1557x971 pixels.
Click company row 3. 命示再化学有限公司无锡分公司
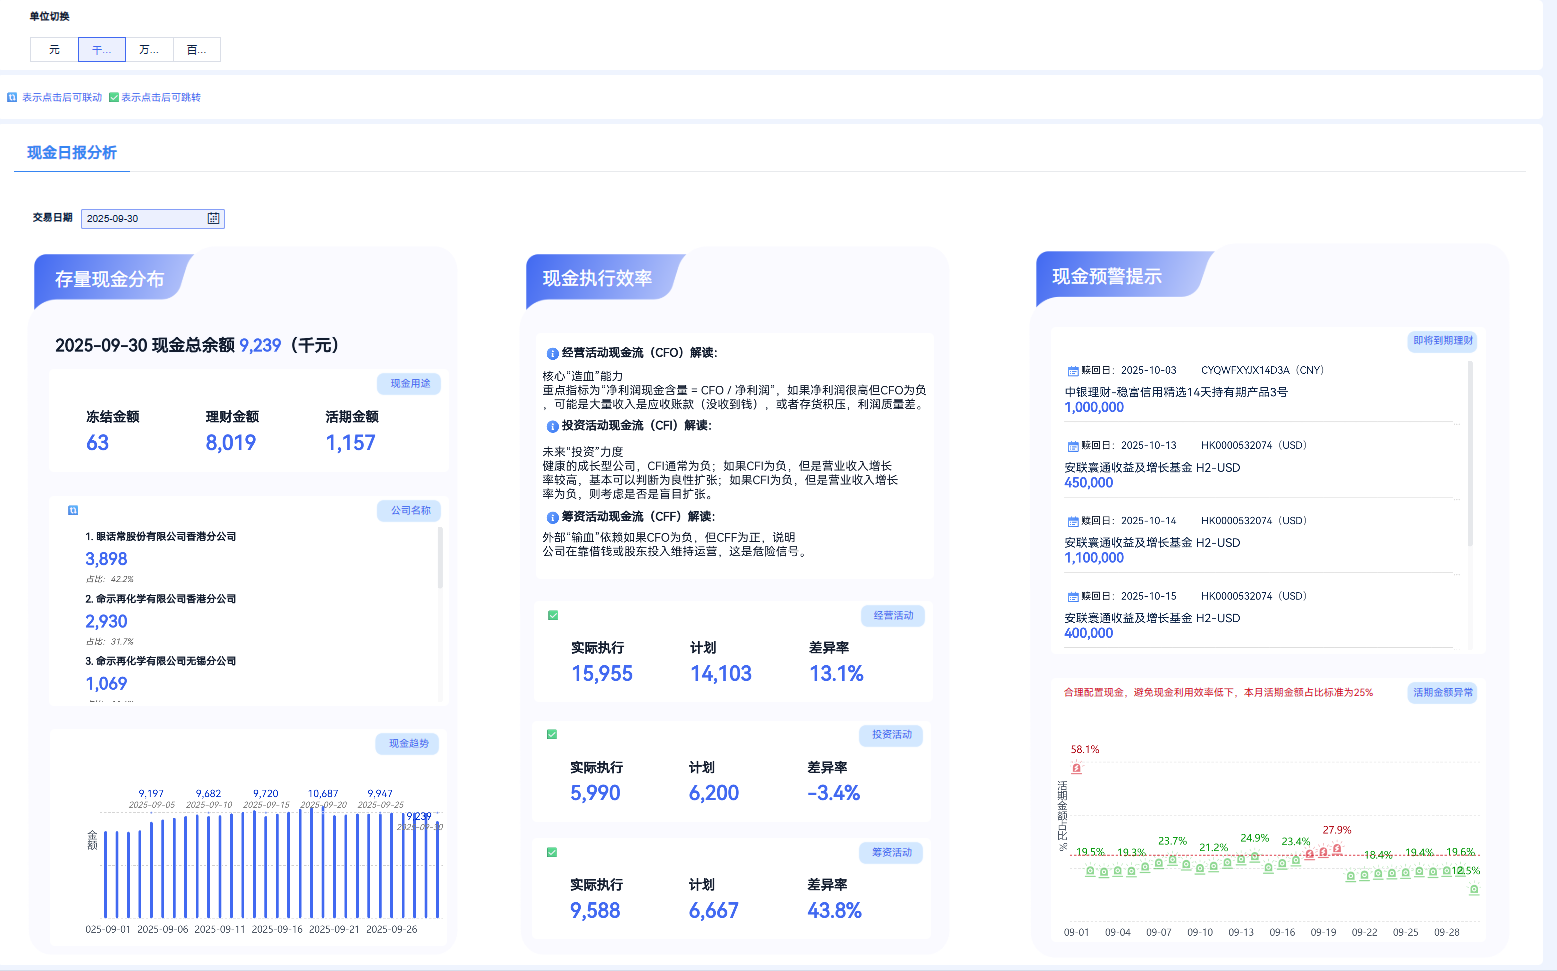pyautogui.click(x=161, y=661)
